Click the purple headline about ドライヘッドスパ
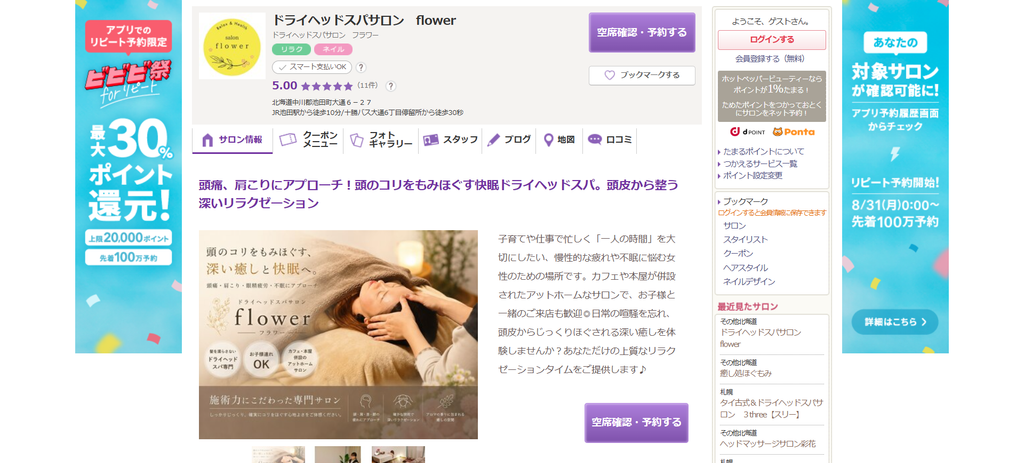 [x=439, y=194]
